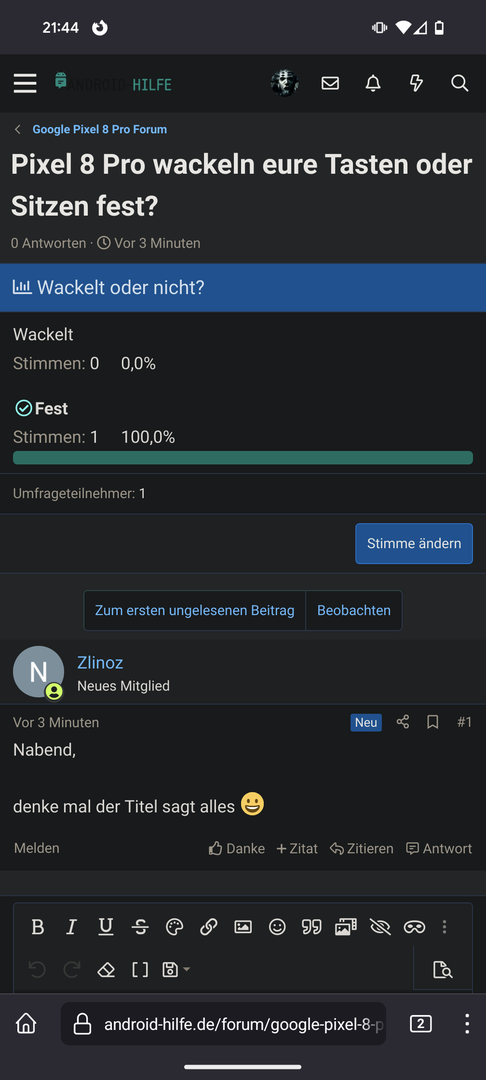Open the browser's three-dot overflow menu
The width and height of the screenshot is (486, 1080).
pyautogui.click(x=467, y=1024)
